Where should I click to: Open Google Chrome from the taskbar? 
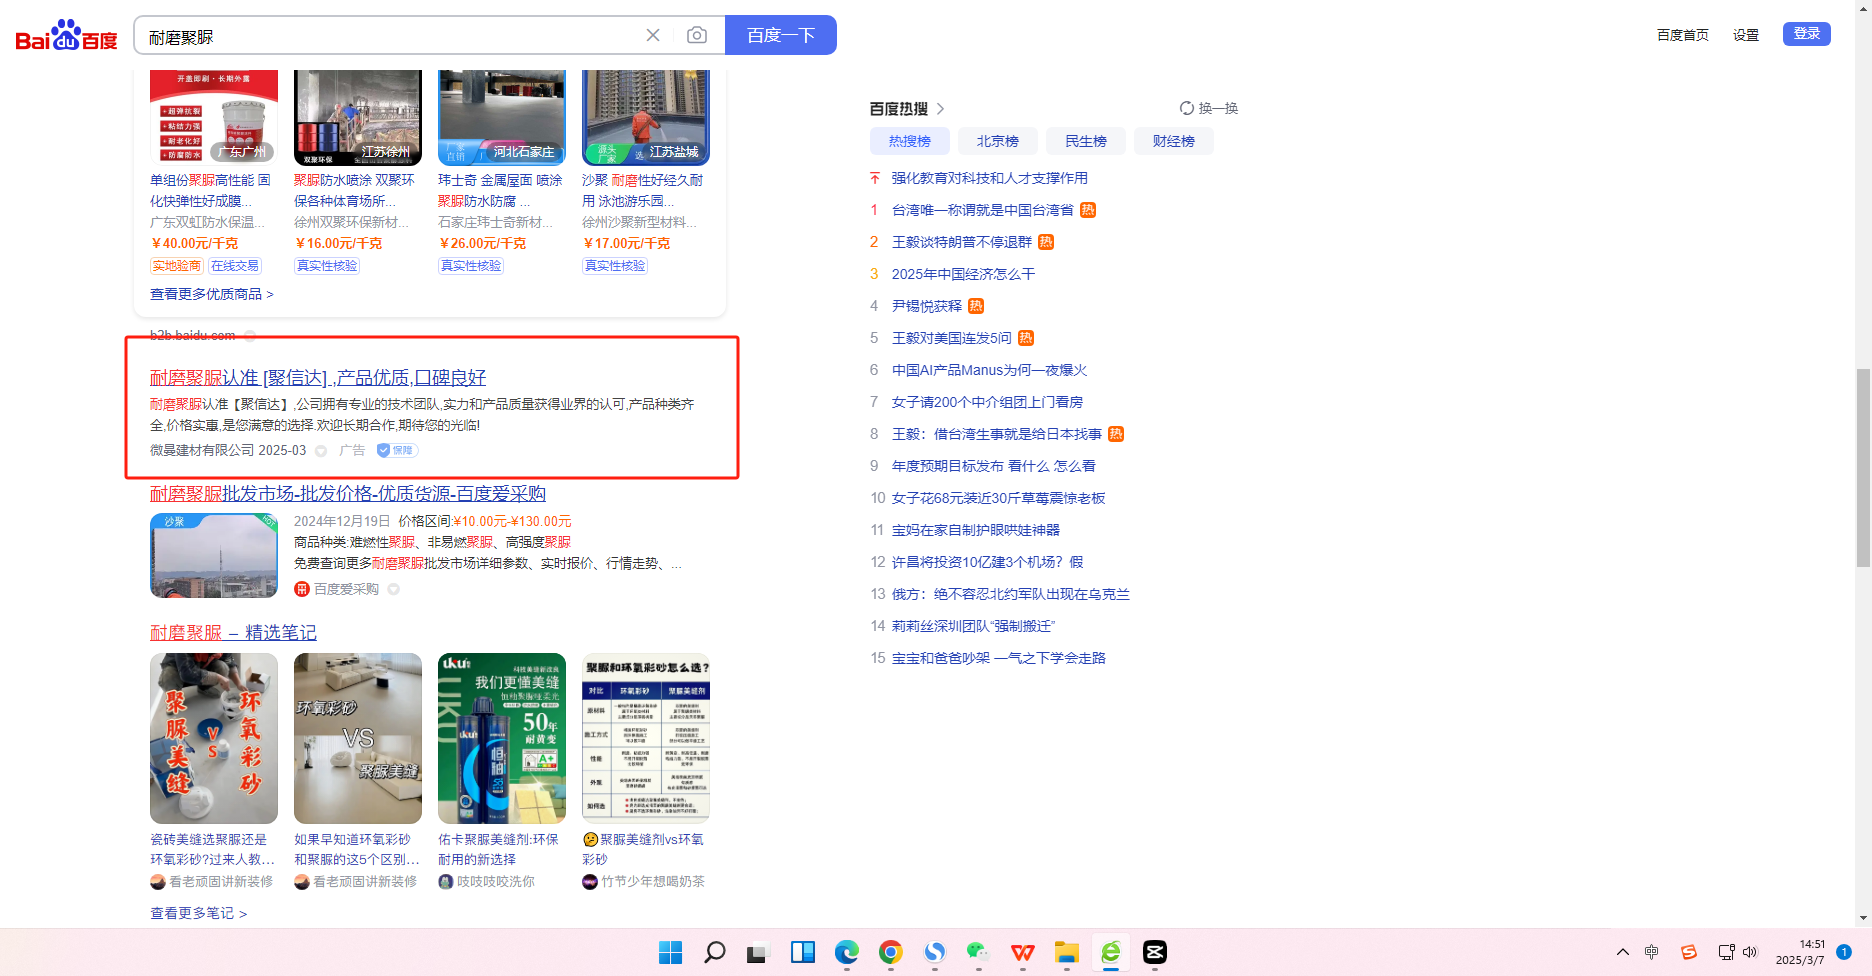(x=890, y=952)
